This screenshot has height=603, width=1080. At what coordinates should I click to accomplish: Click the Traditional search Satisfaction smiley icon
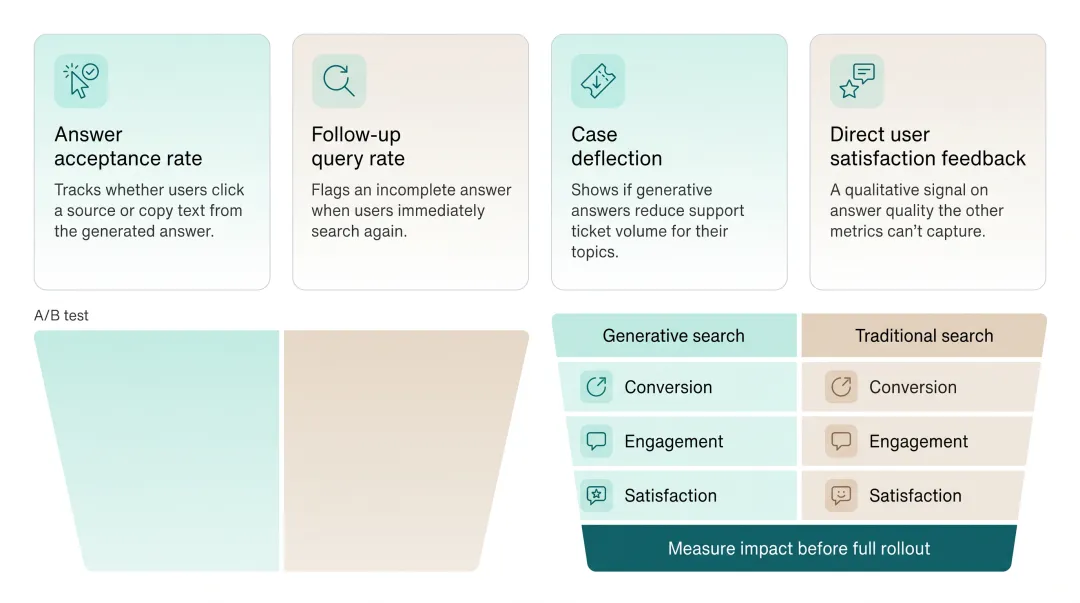coord(841,495)
